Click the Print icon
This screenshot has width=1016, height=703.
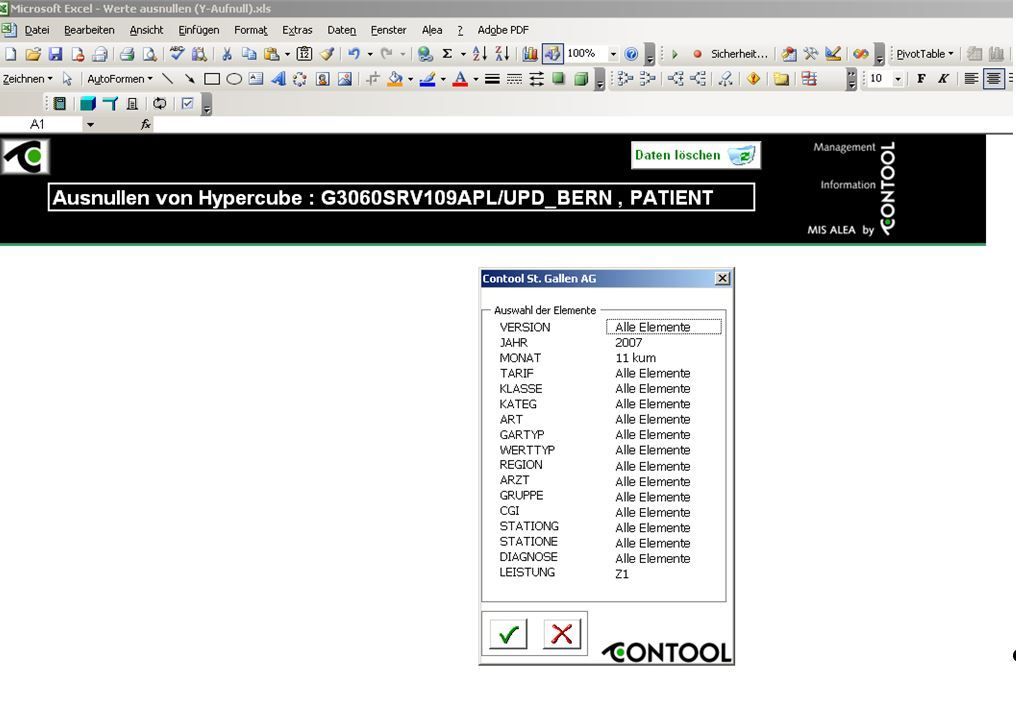[128, 54]
